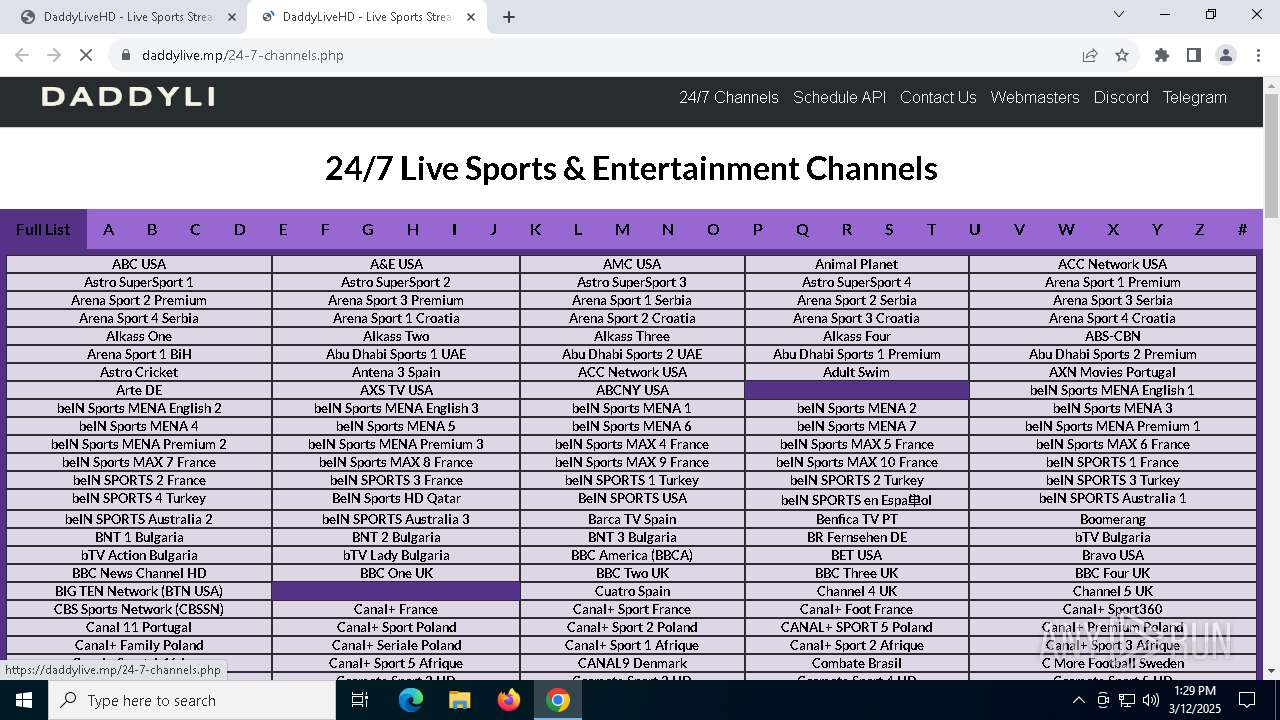Open the Chrome profile avatar

coord(1226,55)
